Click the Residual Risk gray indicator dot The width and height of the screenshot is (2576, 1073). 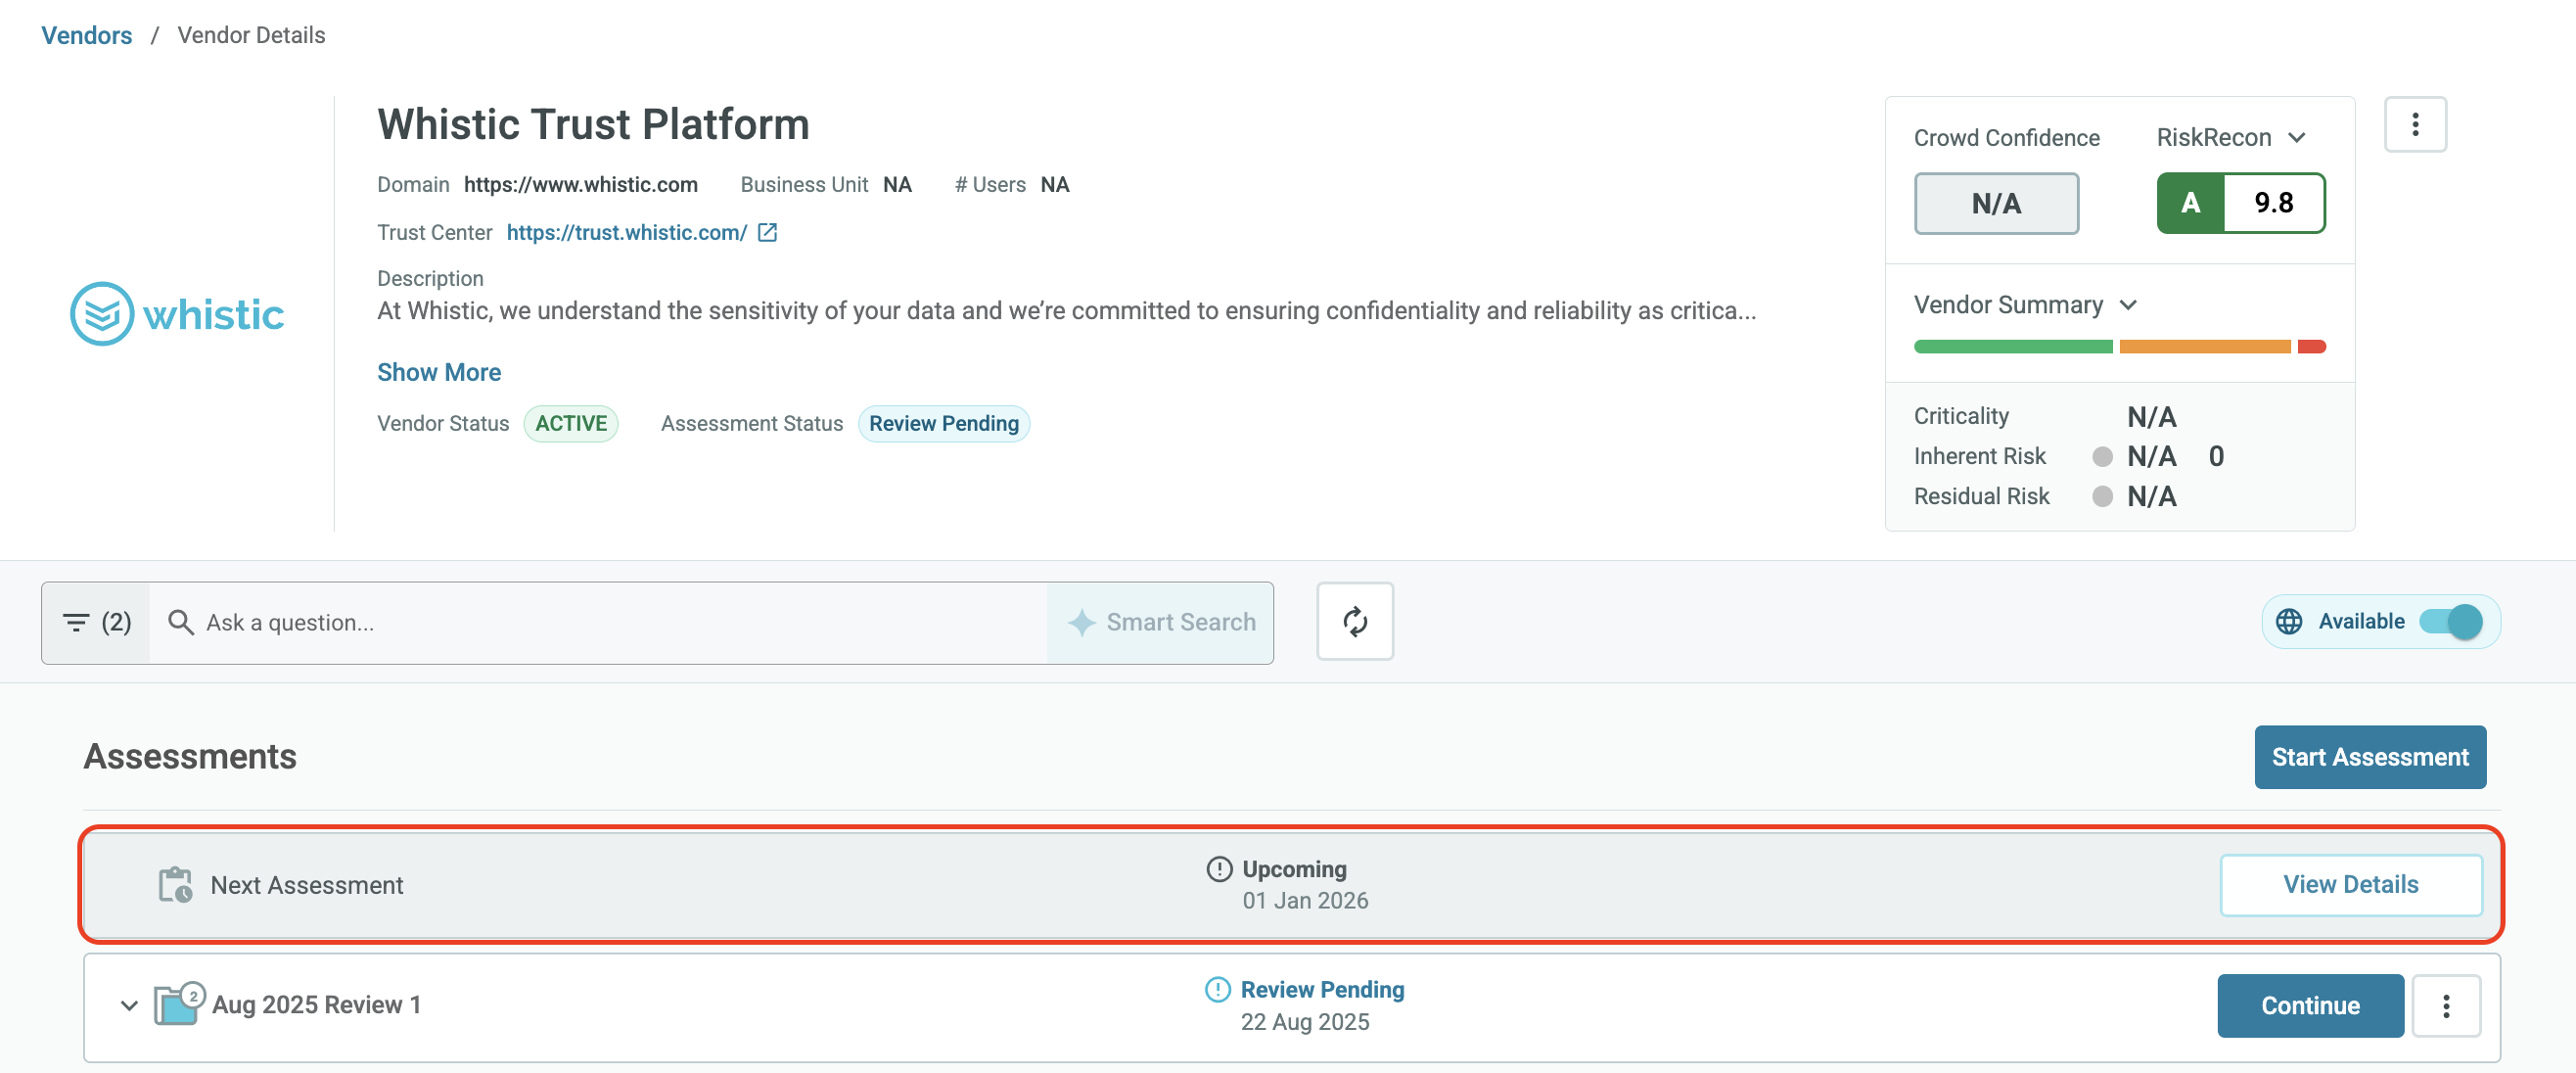coord(2102,496)
